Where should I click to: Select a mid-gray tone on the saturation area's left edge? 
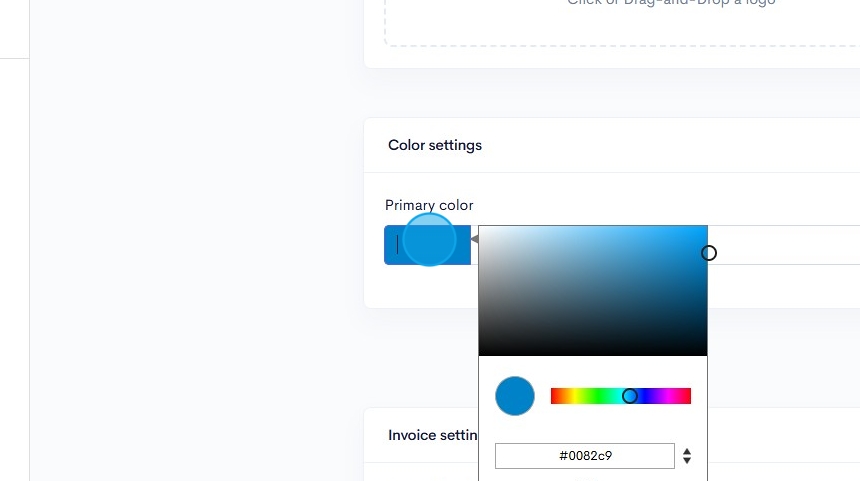point(481,290)
